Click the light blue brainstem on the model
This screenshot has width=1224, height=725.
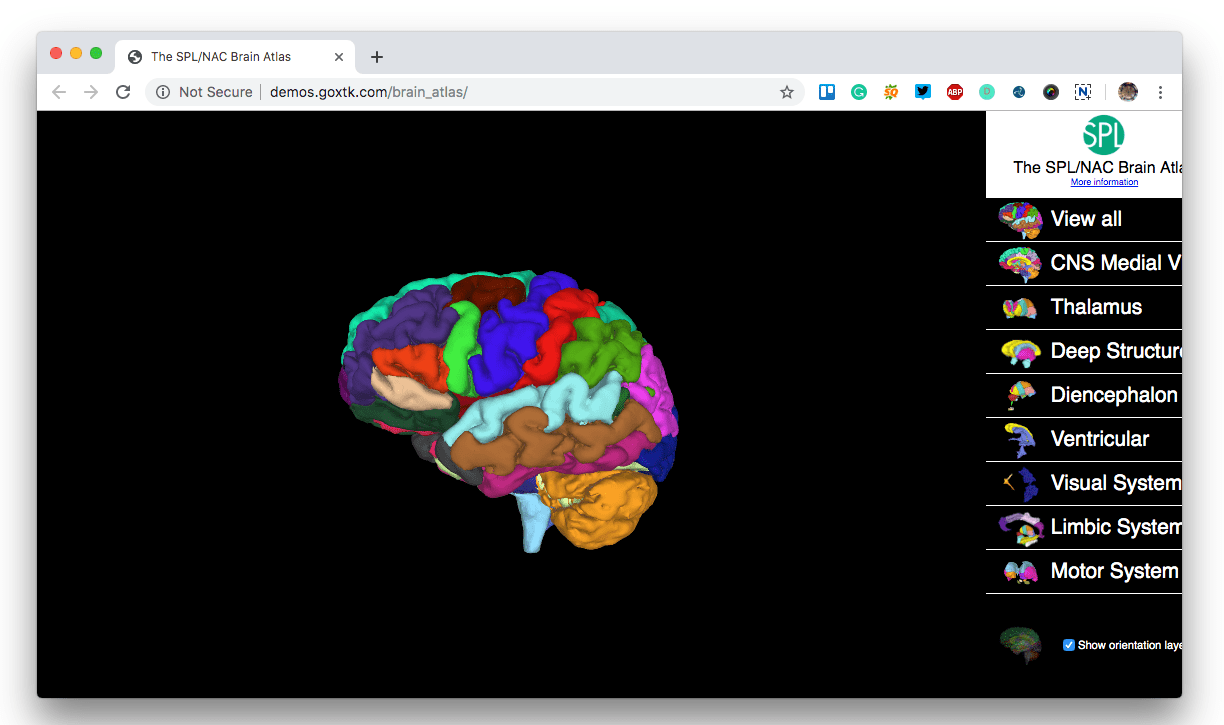click(x=534, y=520)
